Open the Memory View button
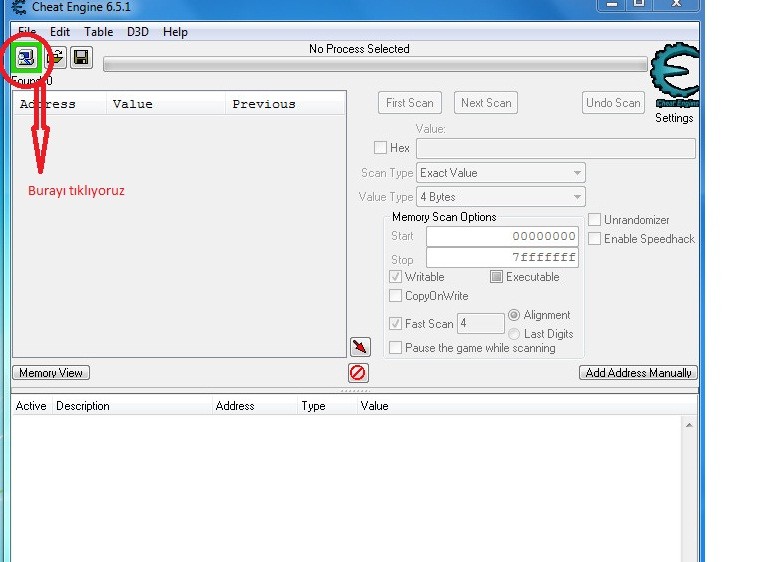 51,373
